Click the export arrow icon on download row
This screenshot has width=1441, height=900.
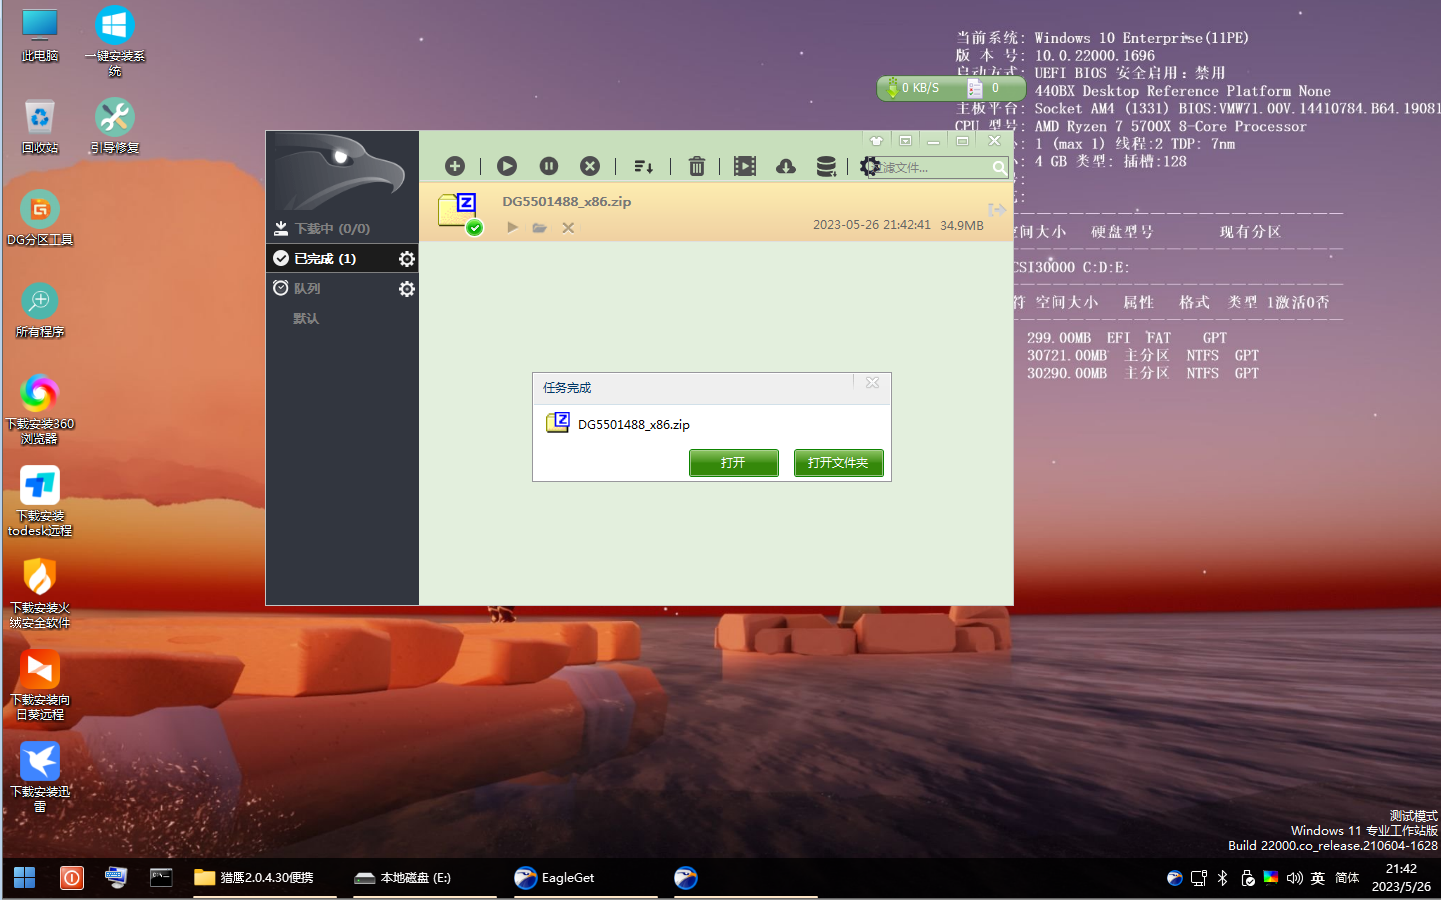(996, 209)
